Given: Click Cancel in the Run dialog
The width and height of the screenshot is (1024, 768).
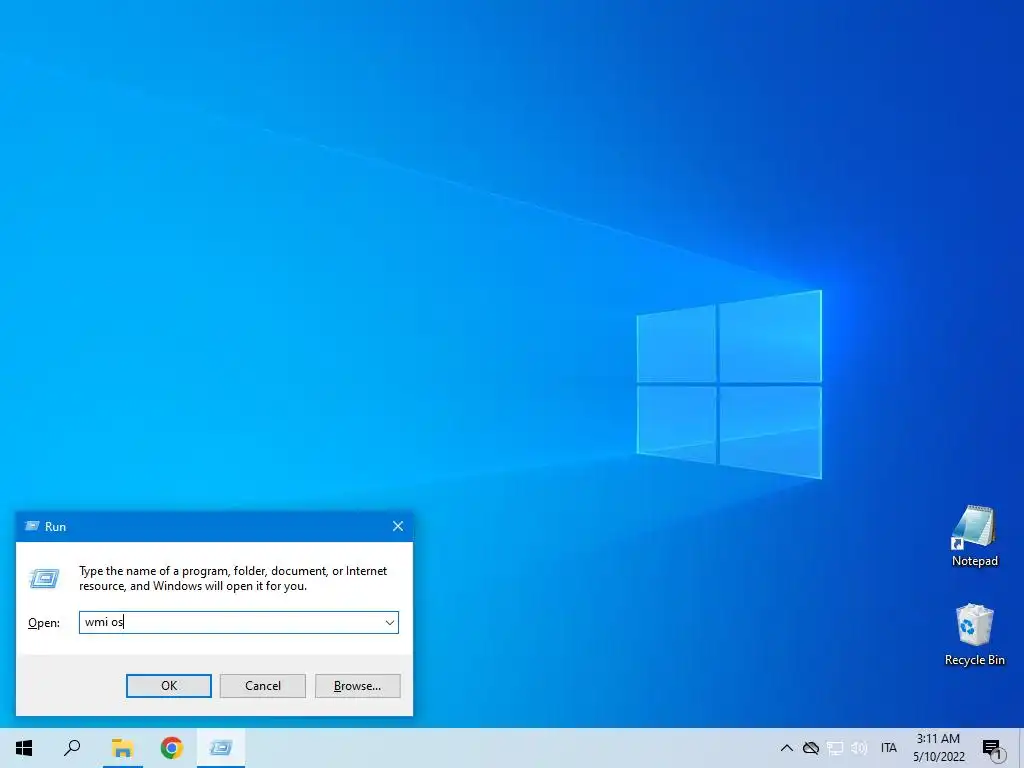Looking at the screenshot, I should click(263, 686).
